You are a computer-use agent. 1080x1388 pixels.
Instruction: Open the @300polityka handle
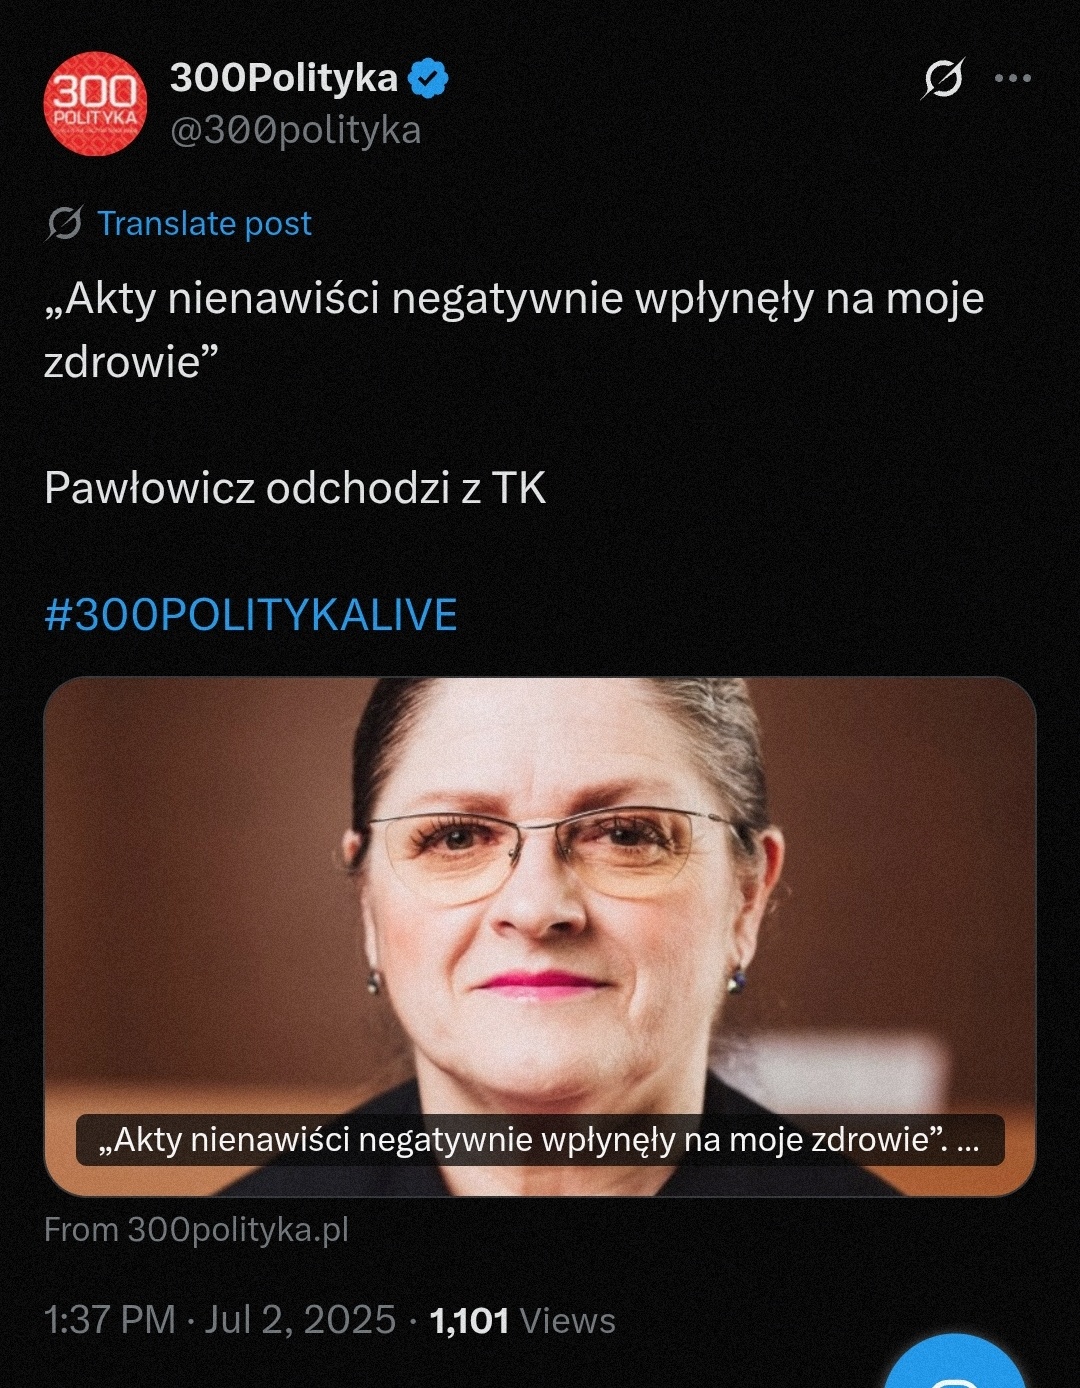pyautogui.click(x=296, y=130)
